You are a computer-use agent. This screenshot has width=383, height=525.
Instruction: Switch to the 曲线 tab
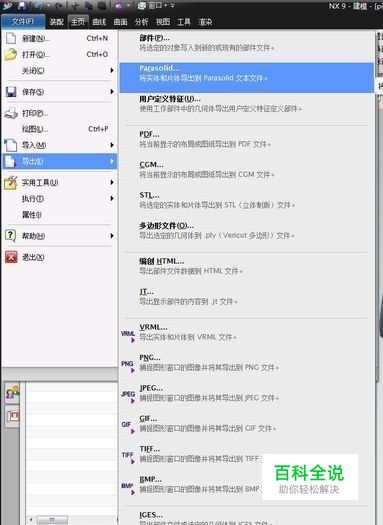tap(99, 22)
